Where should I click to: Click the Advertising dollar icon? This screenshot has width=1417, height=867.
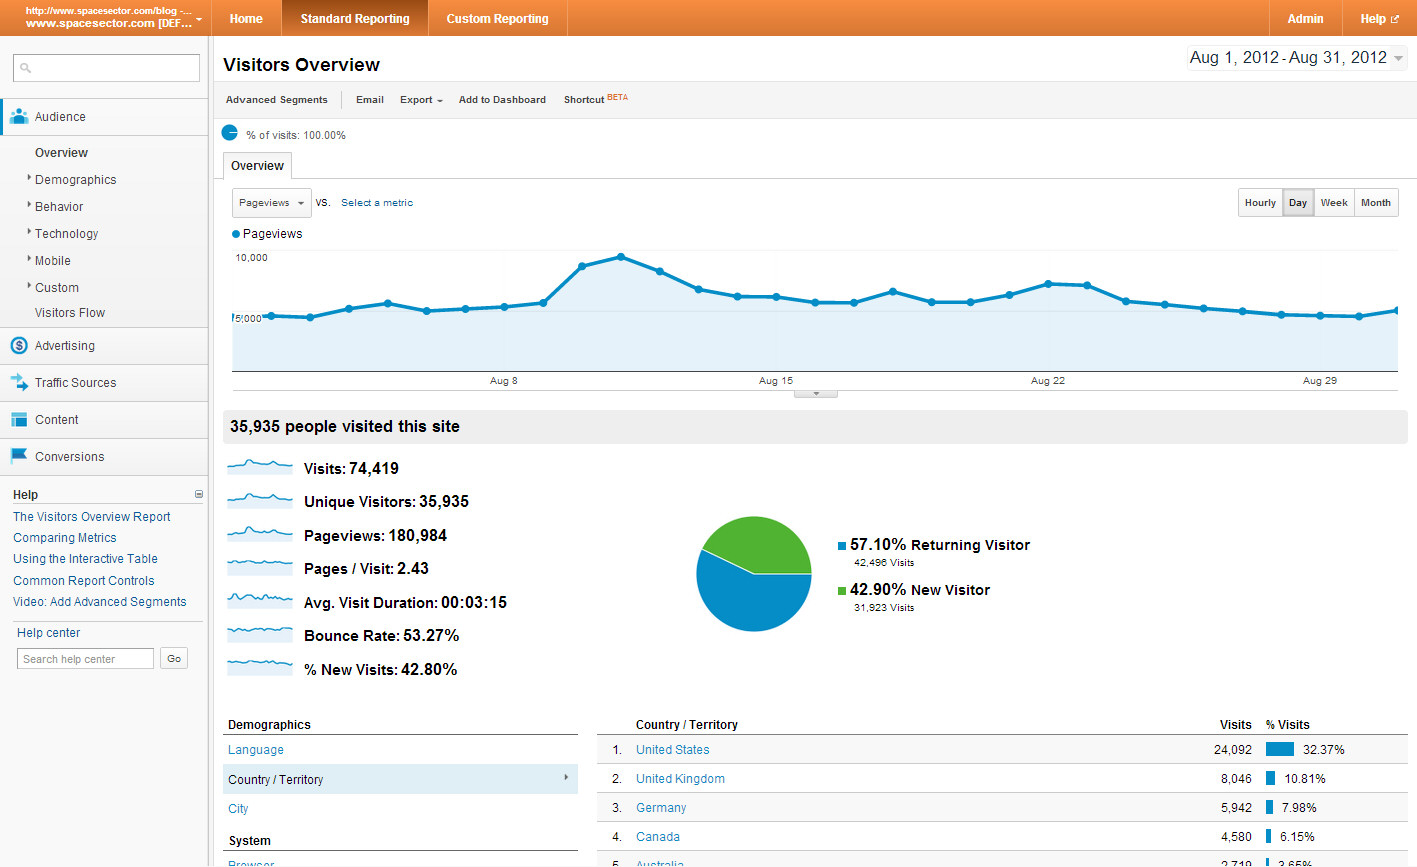pos(18,346)
